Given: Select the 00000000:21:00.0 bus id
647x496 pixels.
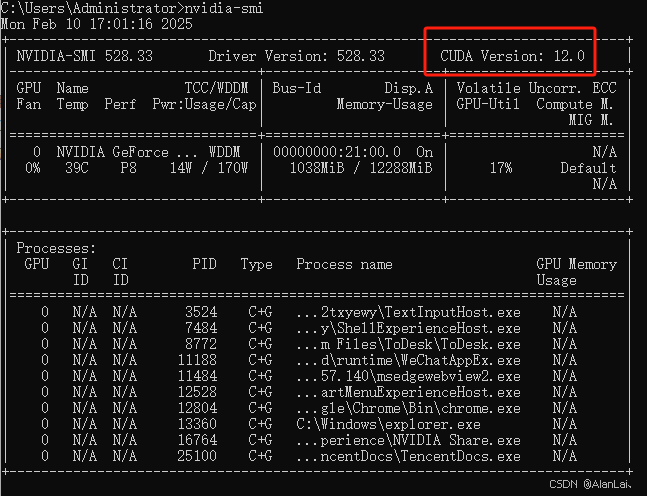Looking at the screenshot, I should pos(337,152).
